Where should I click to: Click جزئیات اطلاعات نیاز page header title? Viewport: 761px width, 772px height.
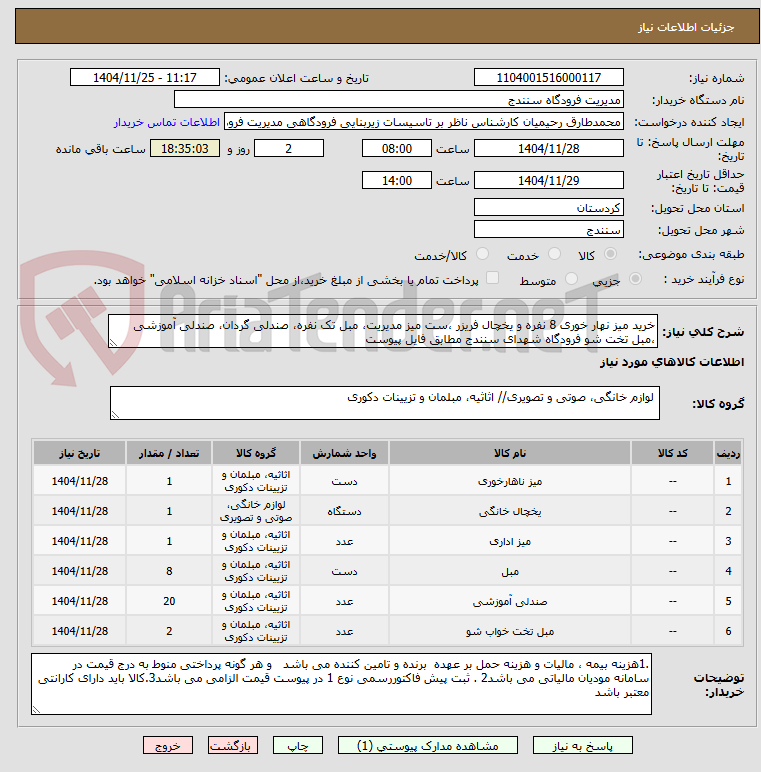coord(686,27)
